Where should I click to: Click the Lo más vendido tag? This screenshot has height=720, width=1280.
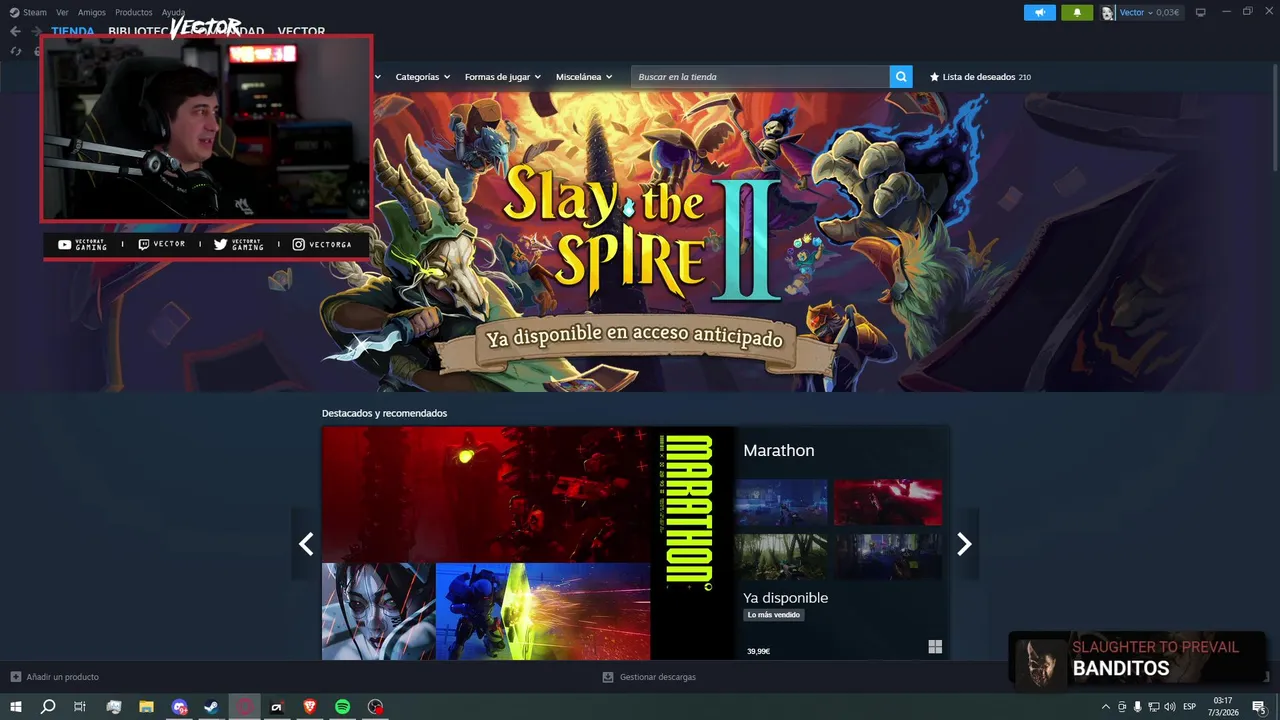click(774, 615)
